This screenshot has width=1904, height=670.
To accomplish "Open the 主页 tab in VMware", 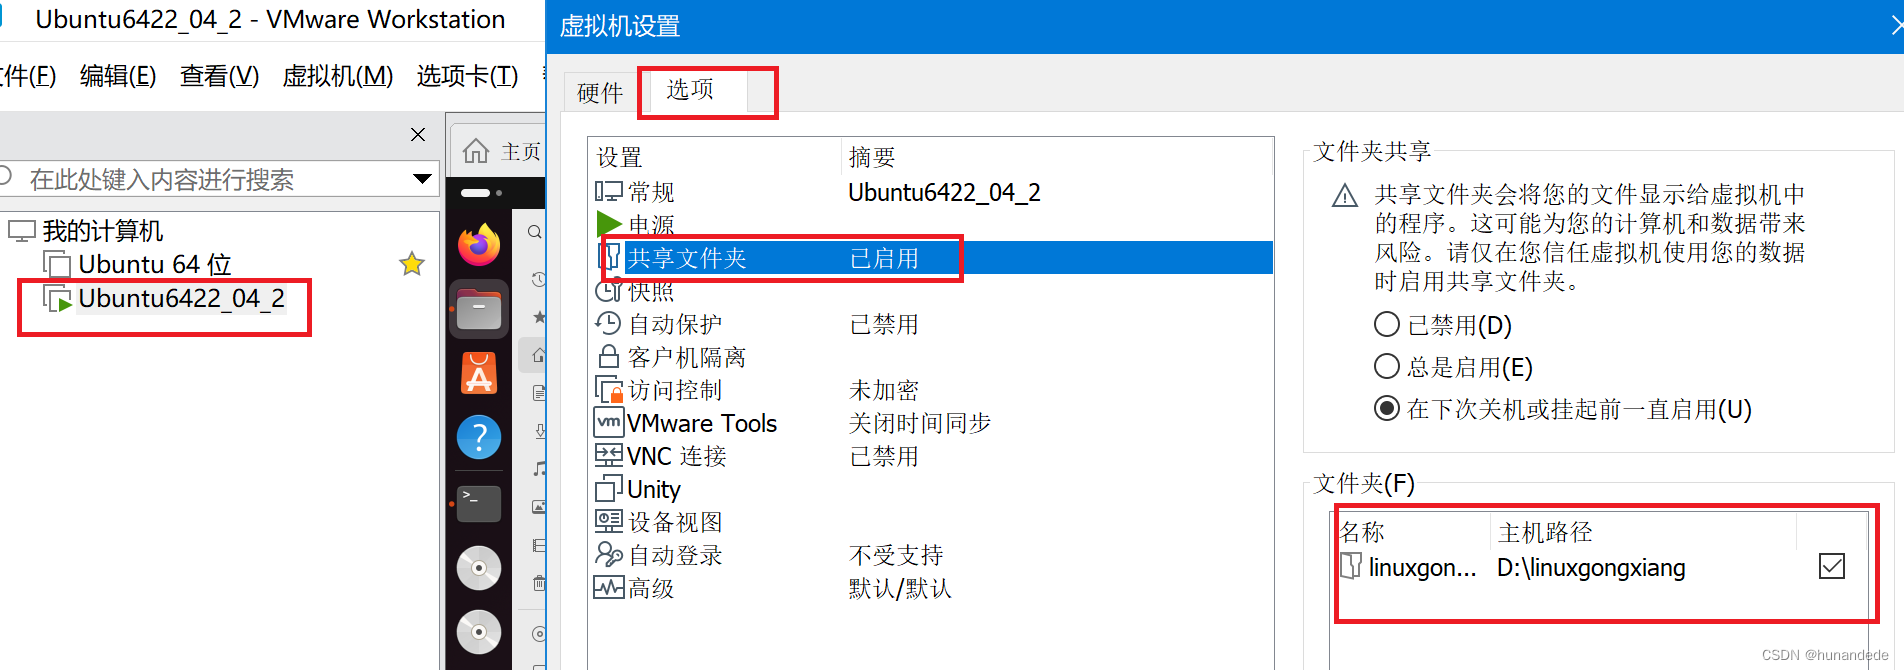I will (500, 151).
